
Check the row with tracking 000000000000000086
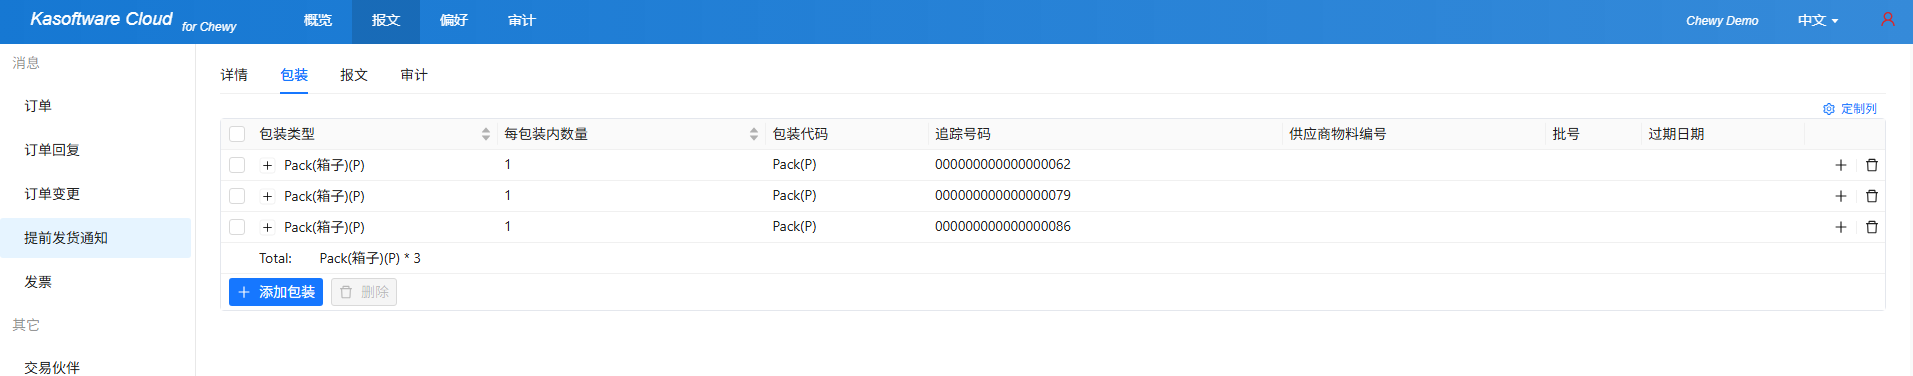pos(237,227)
